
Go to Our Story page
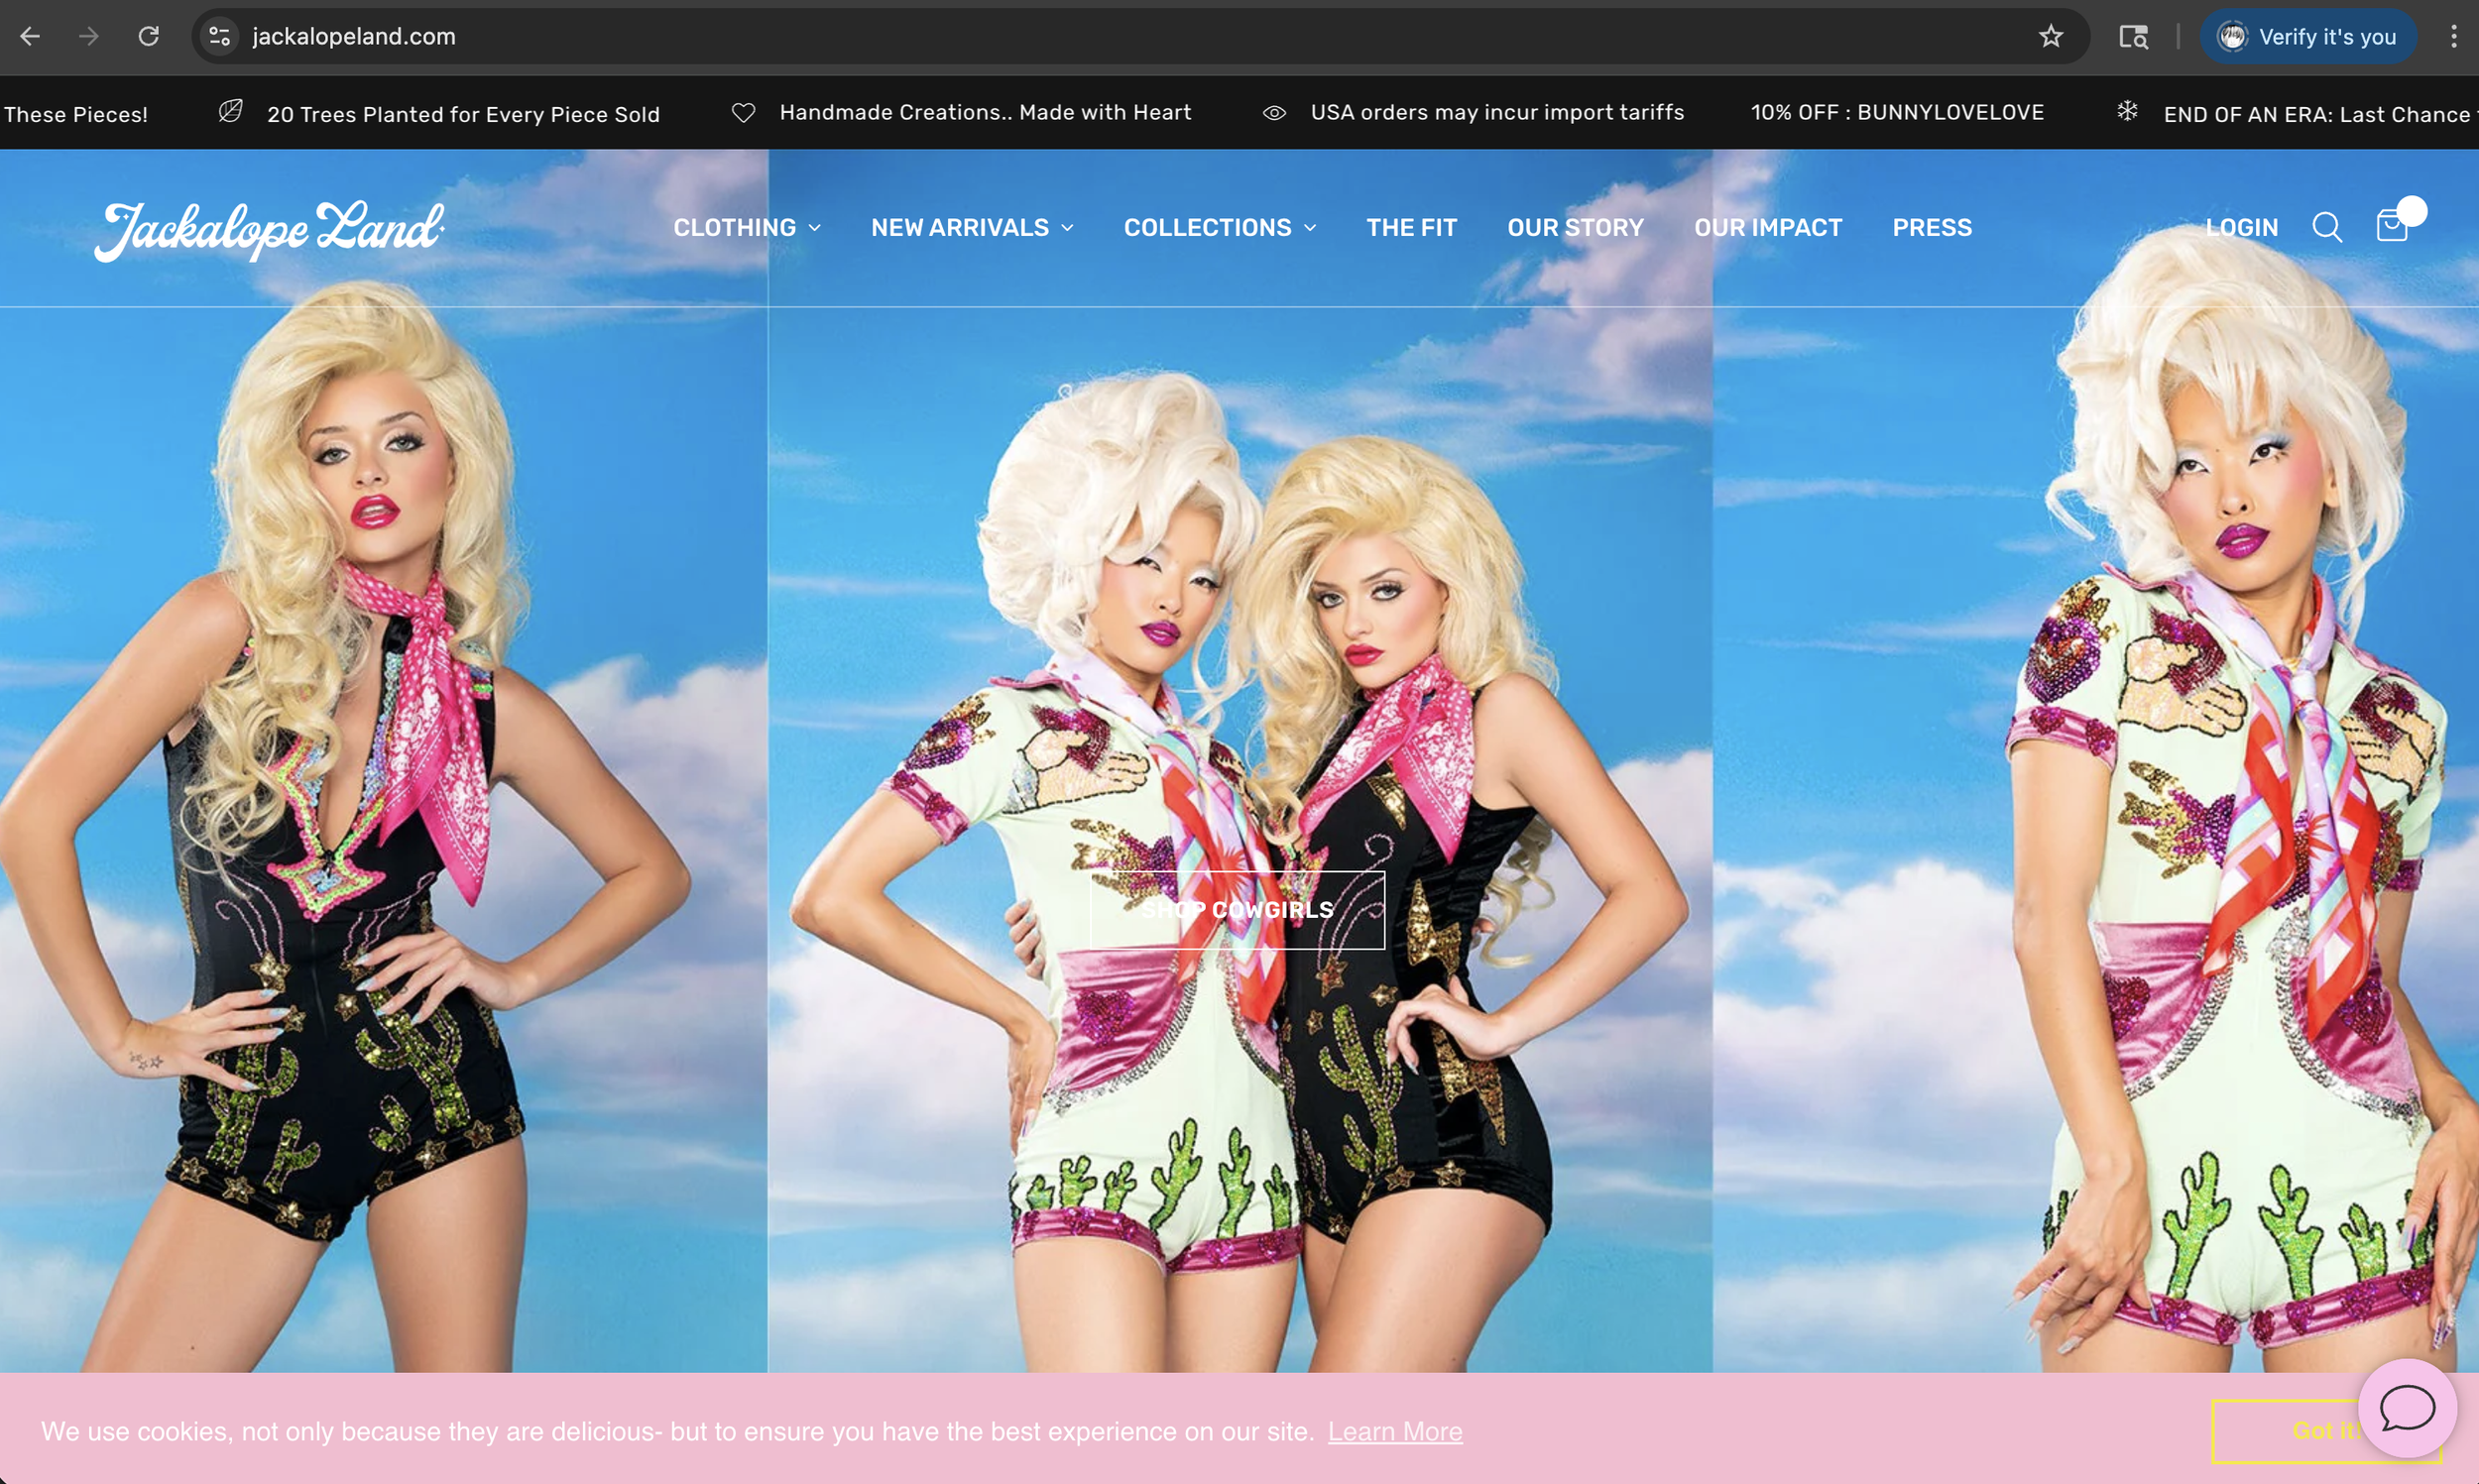click(1575, 228)
